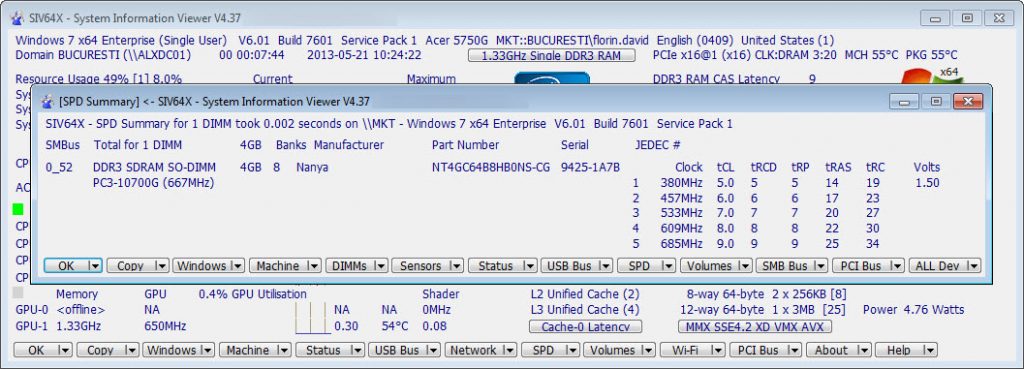This screenshot has height=369, width=1024.
Task: Maximize the main SIV64X window
Action: pos(968,18)
